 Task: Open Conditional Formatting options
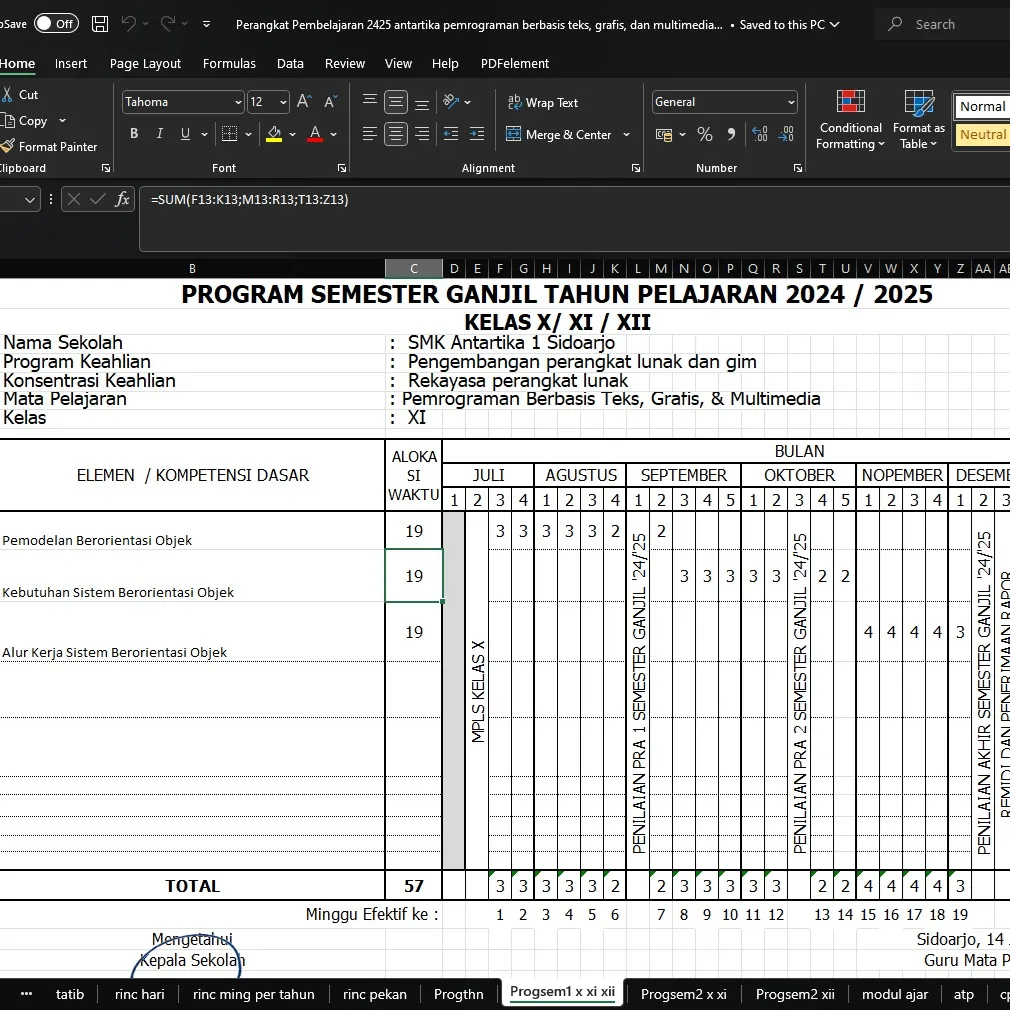coord(849,120)
